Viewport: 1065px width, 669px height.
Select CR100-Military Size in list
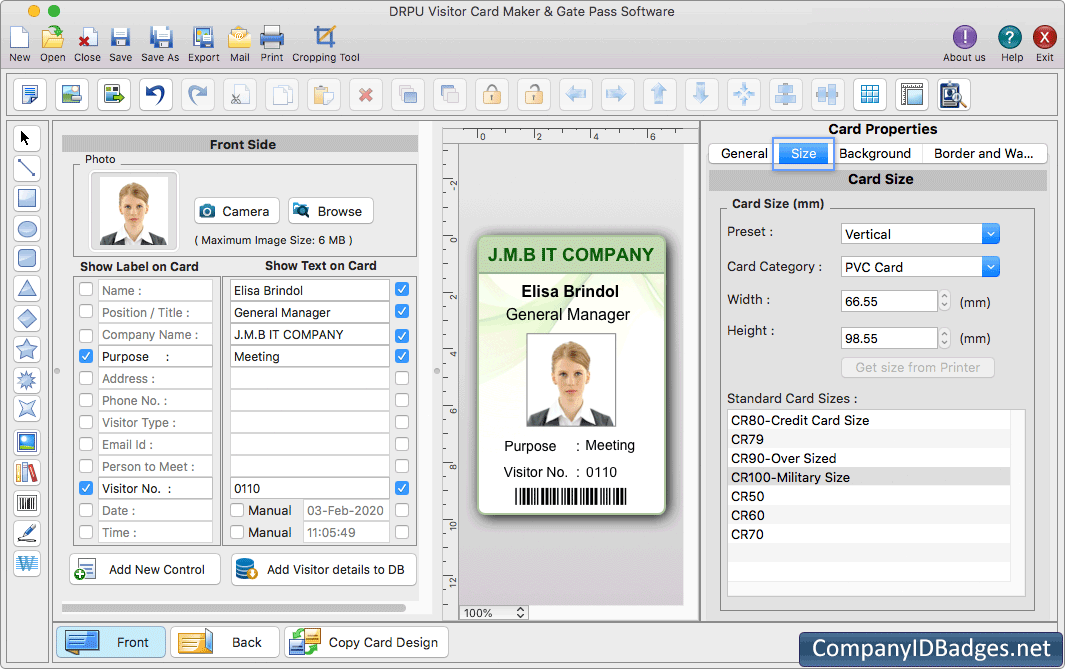point(869,477)
